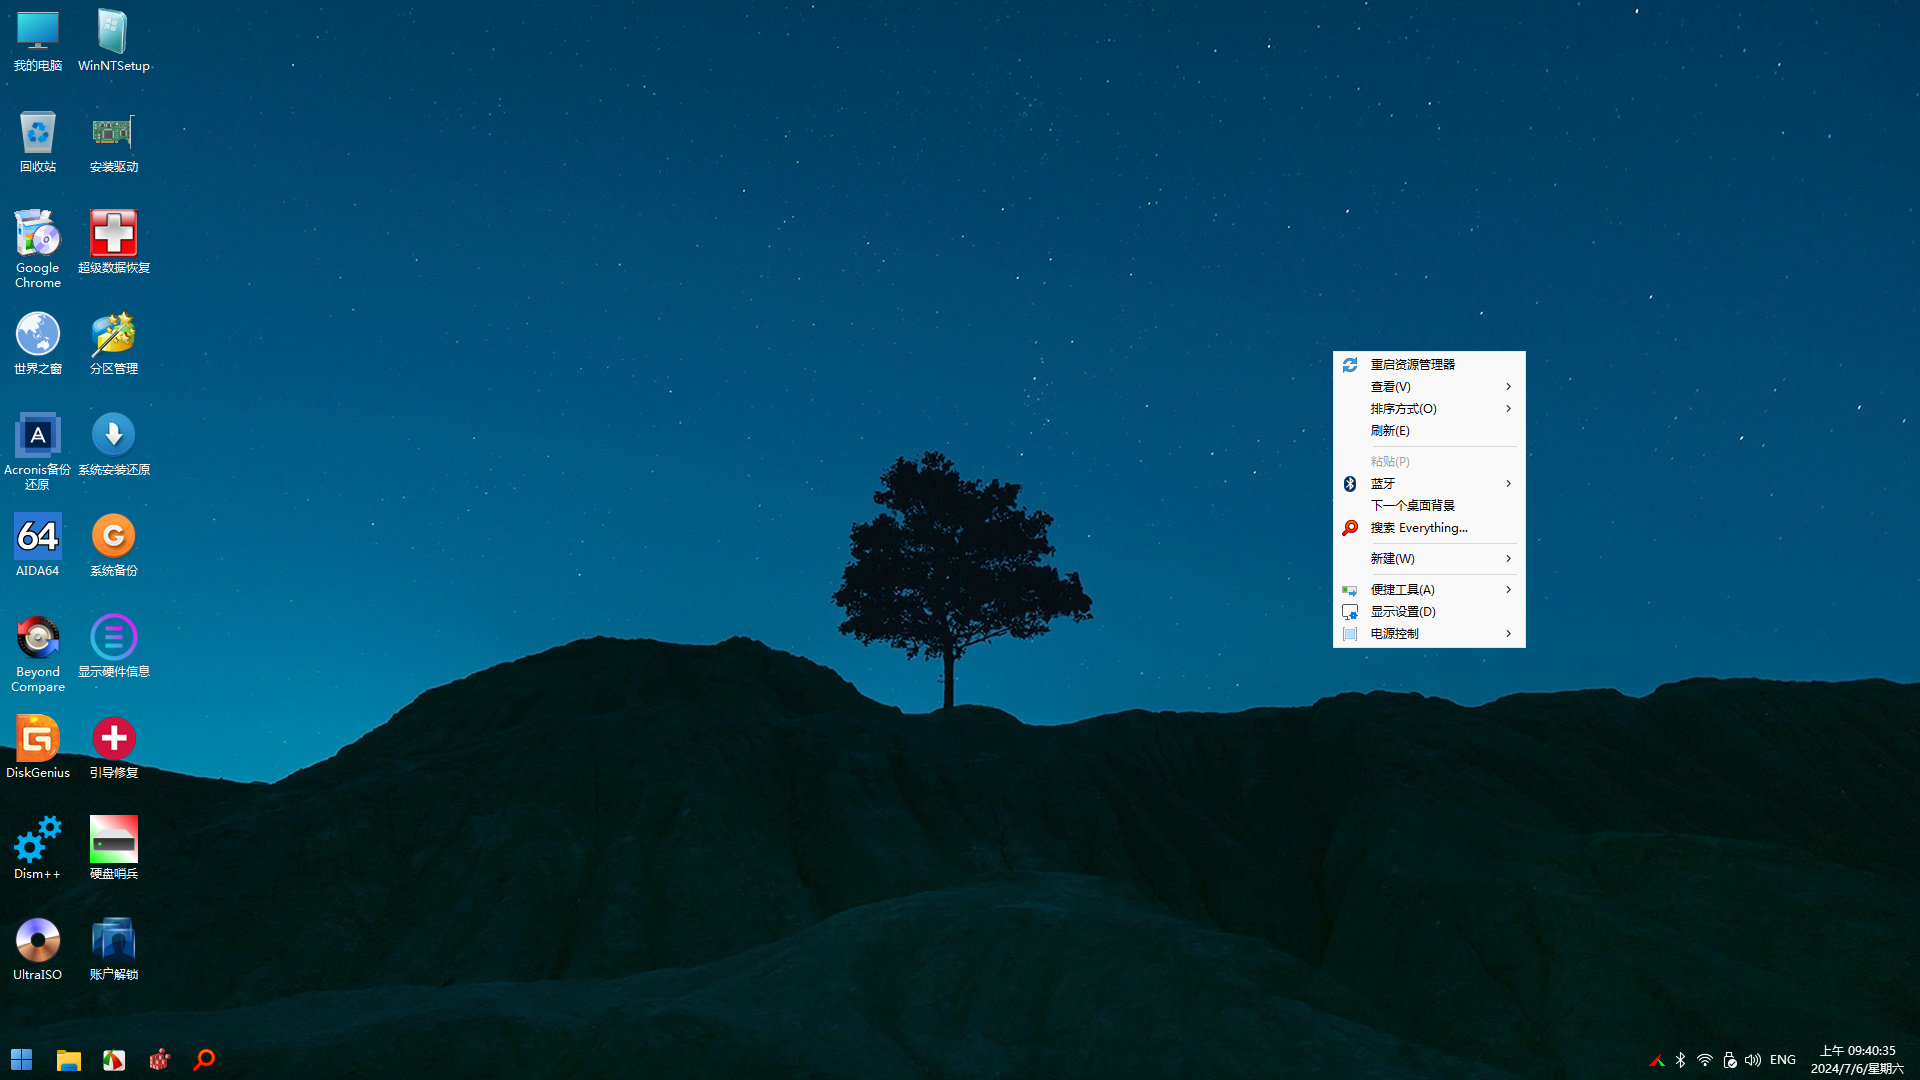
Task: Open 显示设置(D) from the menu
Action: click(x=1402, y=612)
